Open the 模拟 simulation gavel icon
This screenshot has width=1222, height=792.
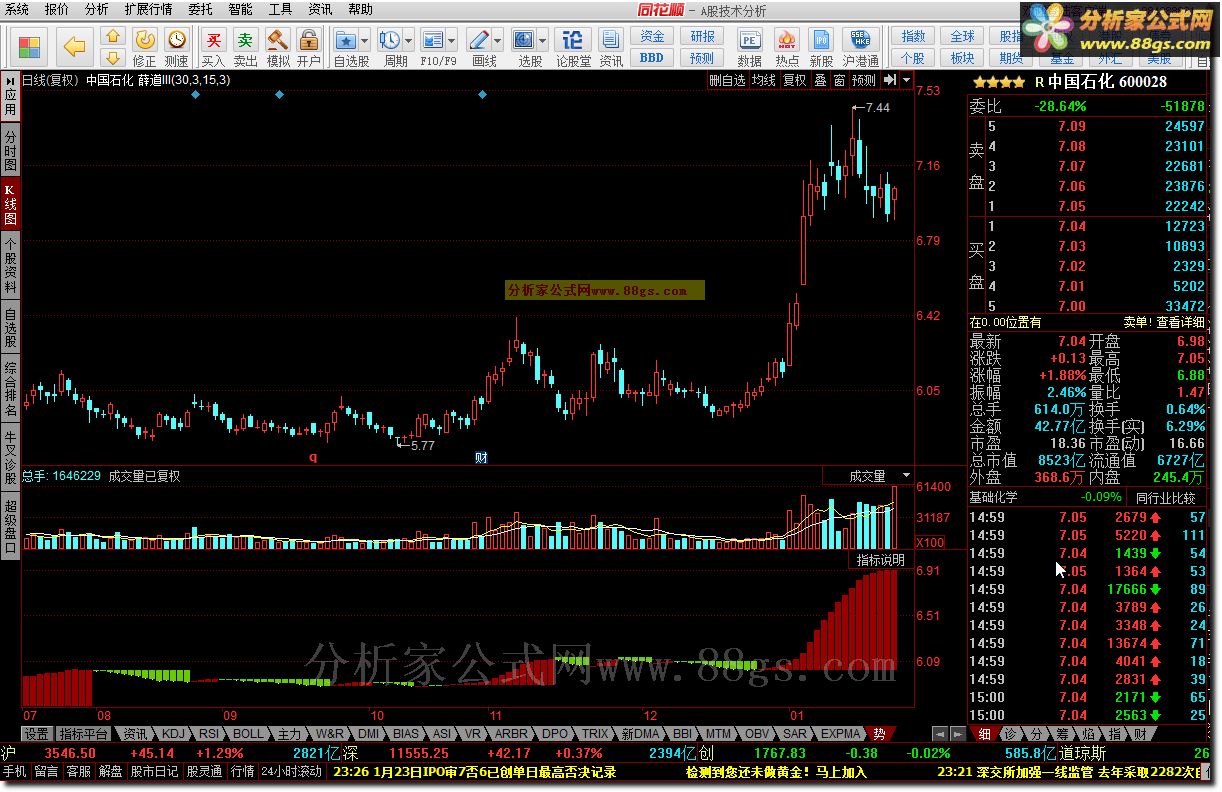277,46
